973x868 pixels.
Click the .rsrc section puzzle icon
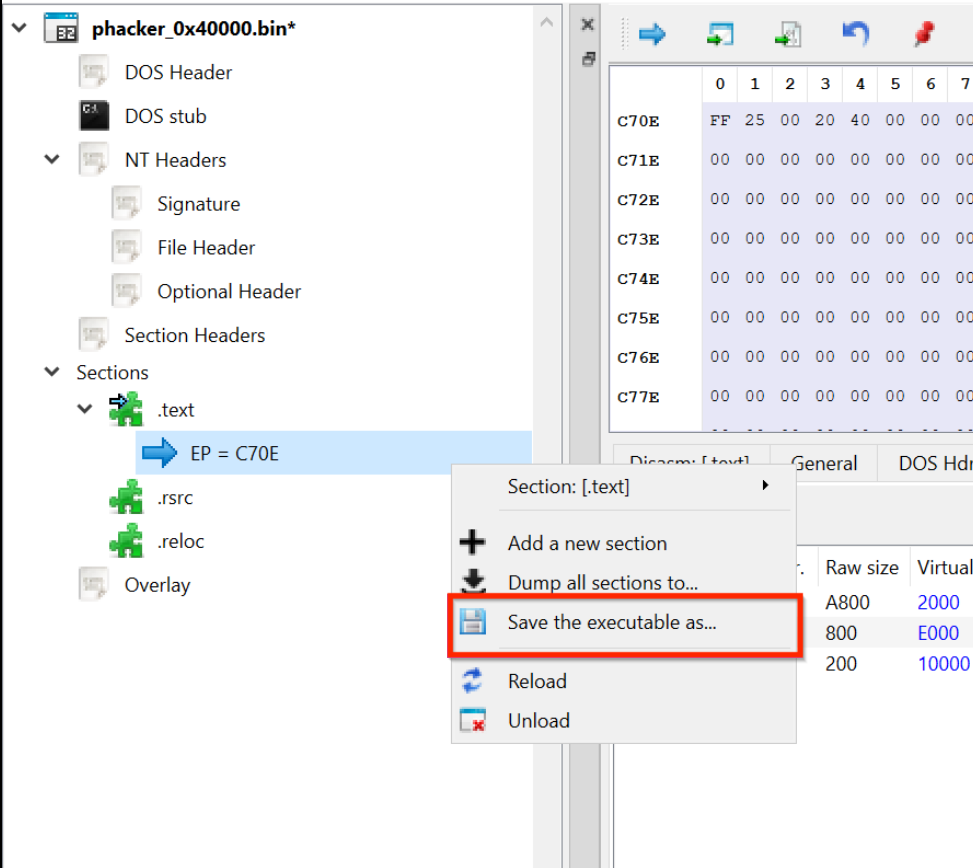tap(126, 497)
